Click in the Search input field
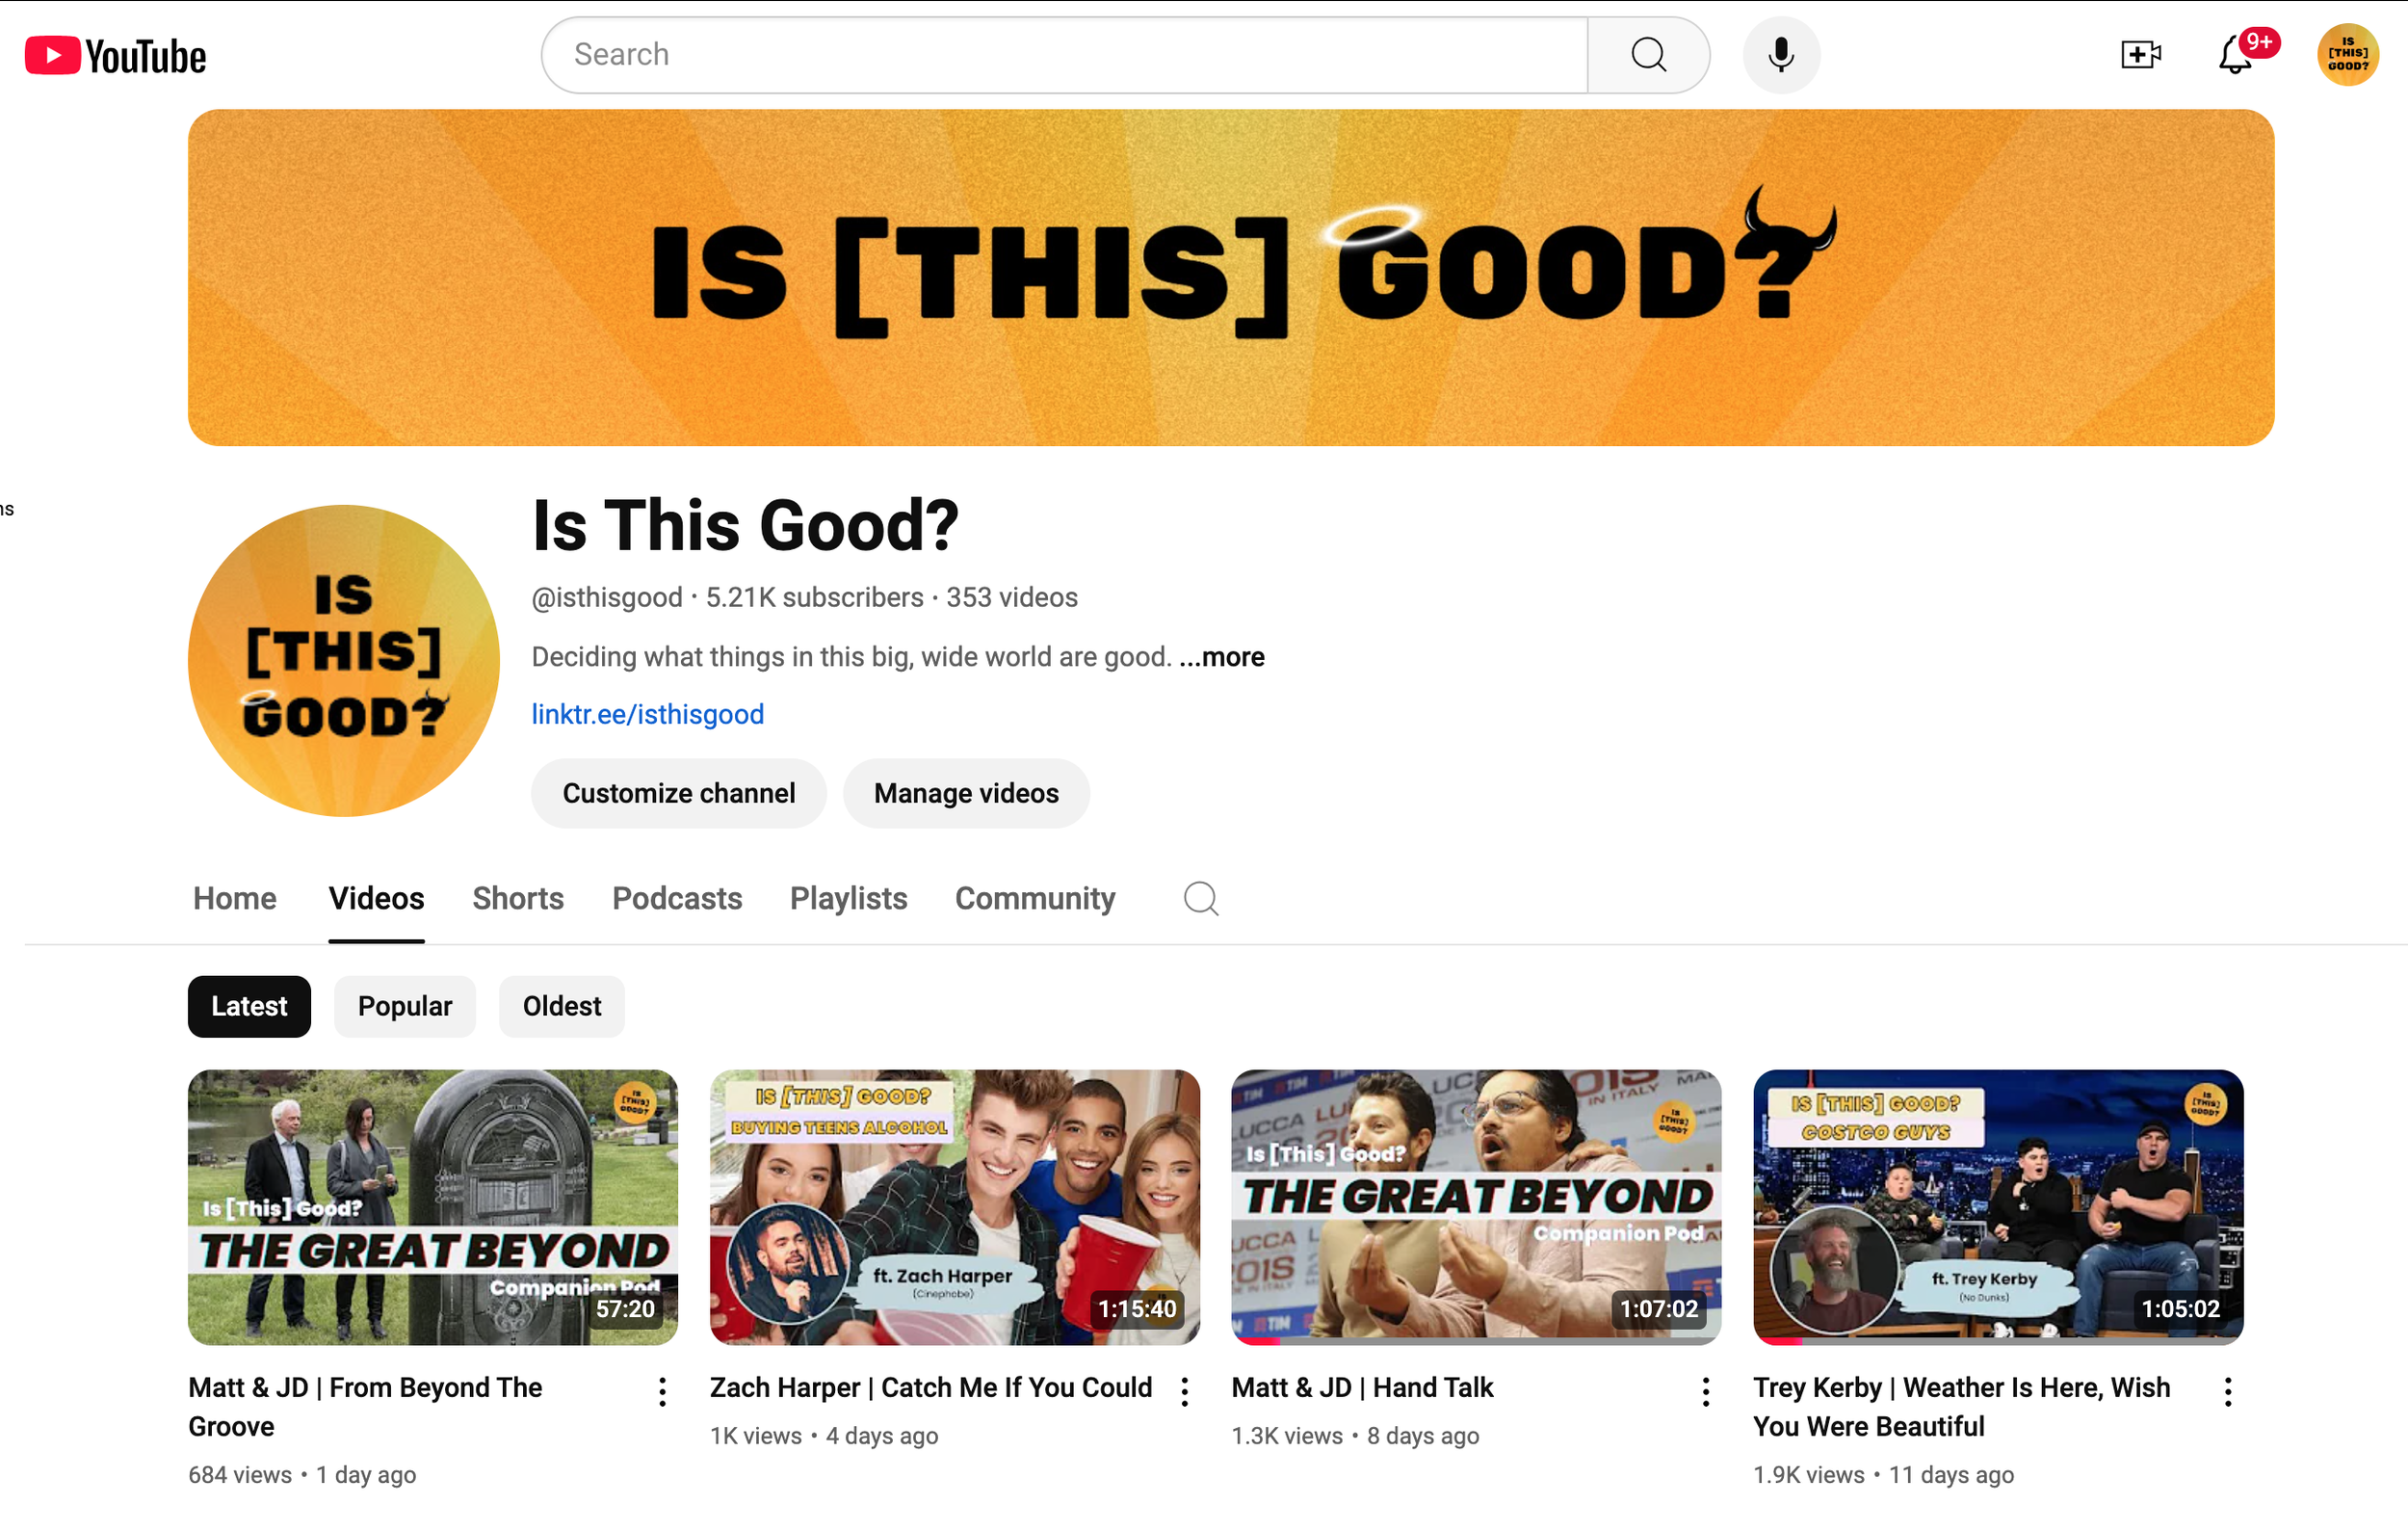 tap(1065, 55)
